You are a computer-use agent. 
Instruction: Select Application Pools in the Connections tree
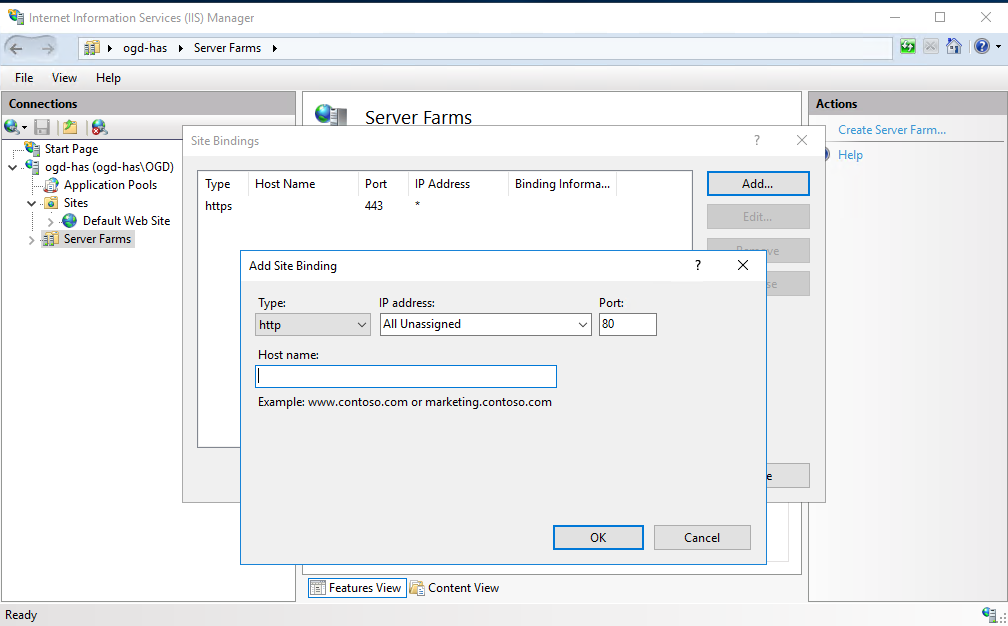(110, 184)
